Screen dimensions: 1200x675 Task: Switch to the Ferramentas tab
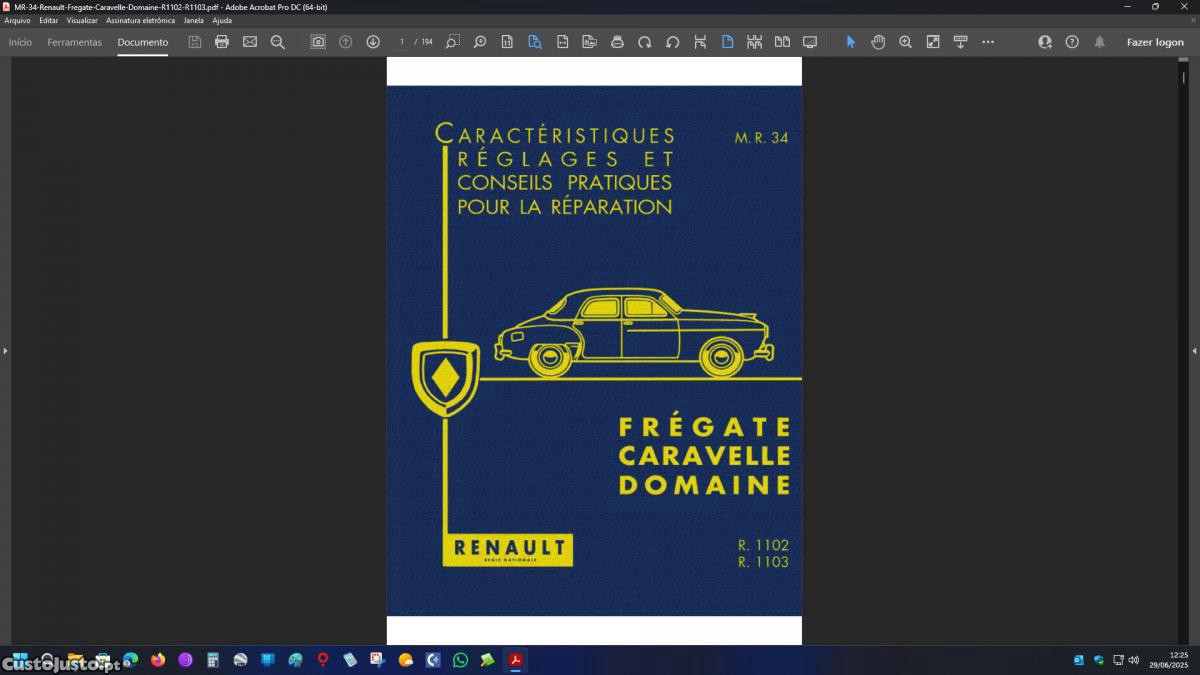74,42
